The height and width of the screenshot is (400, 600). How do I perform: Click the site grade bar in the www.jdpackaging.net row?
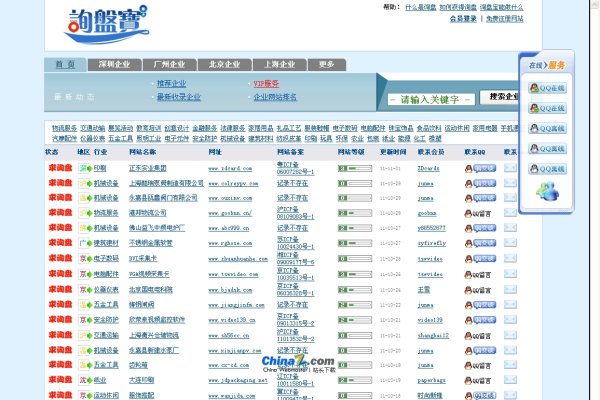pyautogui.click(x=355, y=380)
